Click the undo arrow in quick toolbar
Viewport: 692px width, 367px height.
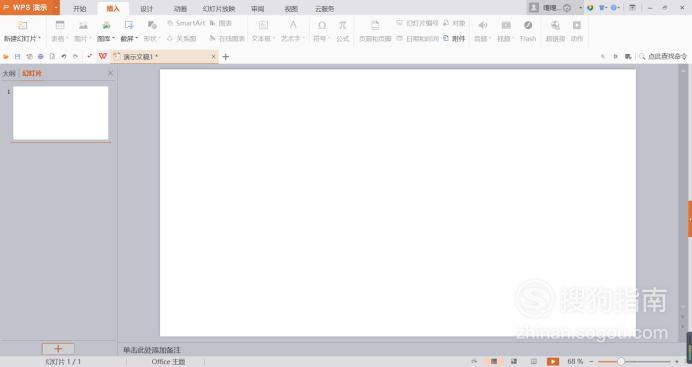coord(64,56)
